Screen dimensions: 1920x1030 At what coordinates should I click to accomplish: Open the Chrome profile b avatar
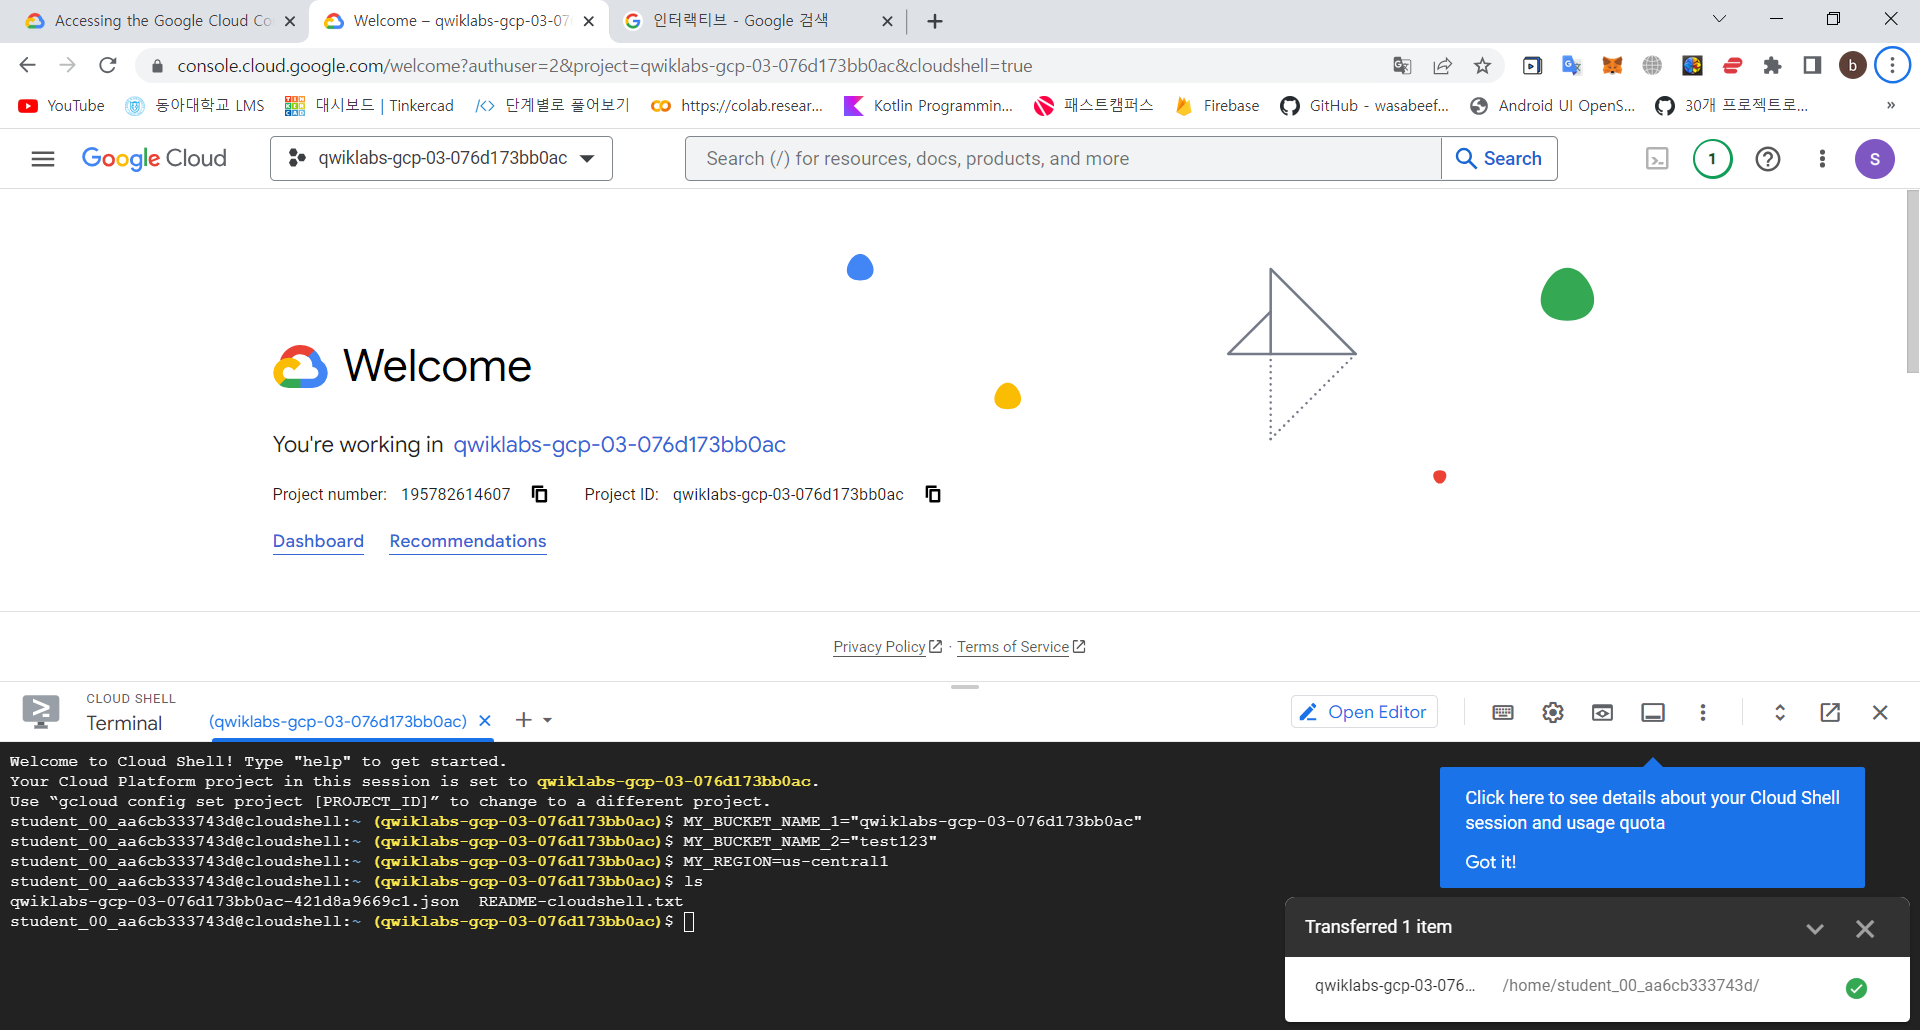pos(1852,66)
